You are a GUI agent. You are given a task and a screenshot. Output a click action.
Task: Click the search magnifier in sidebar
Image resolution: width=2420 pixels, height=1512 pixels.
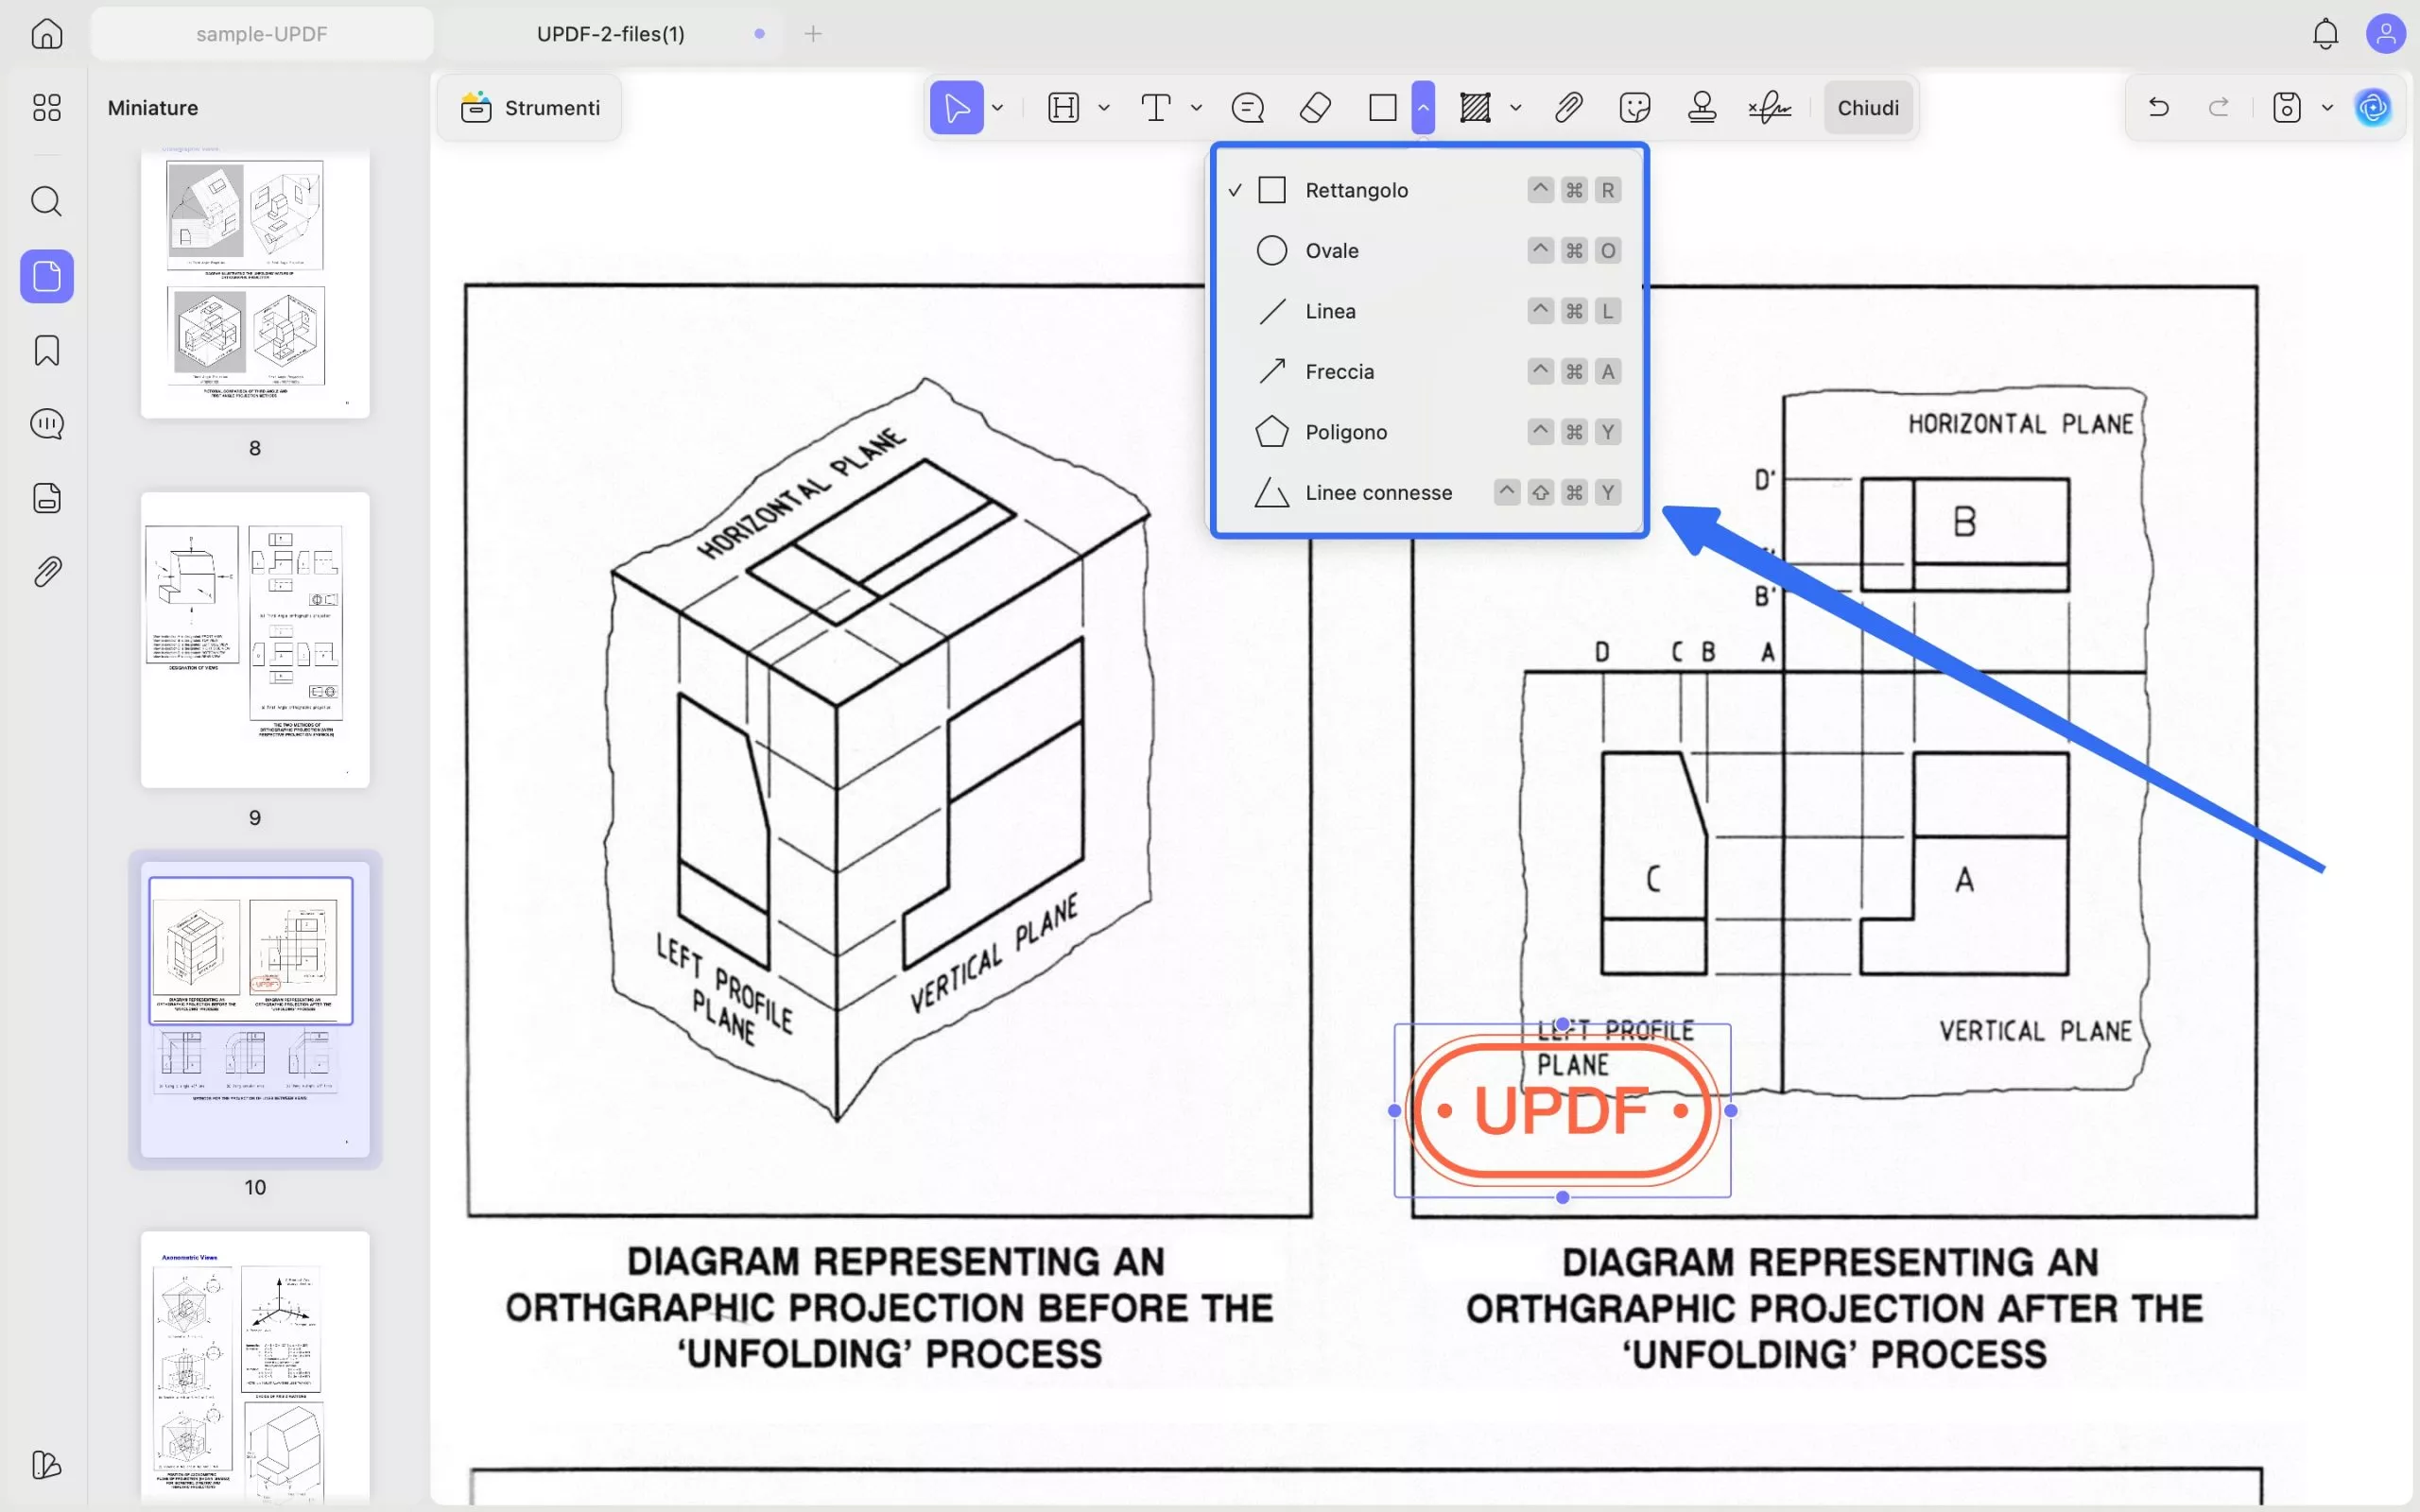point(47,201)
